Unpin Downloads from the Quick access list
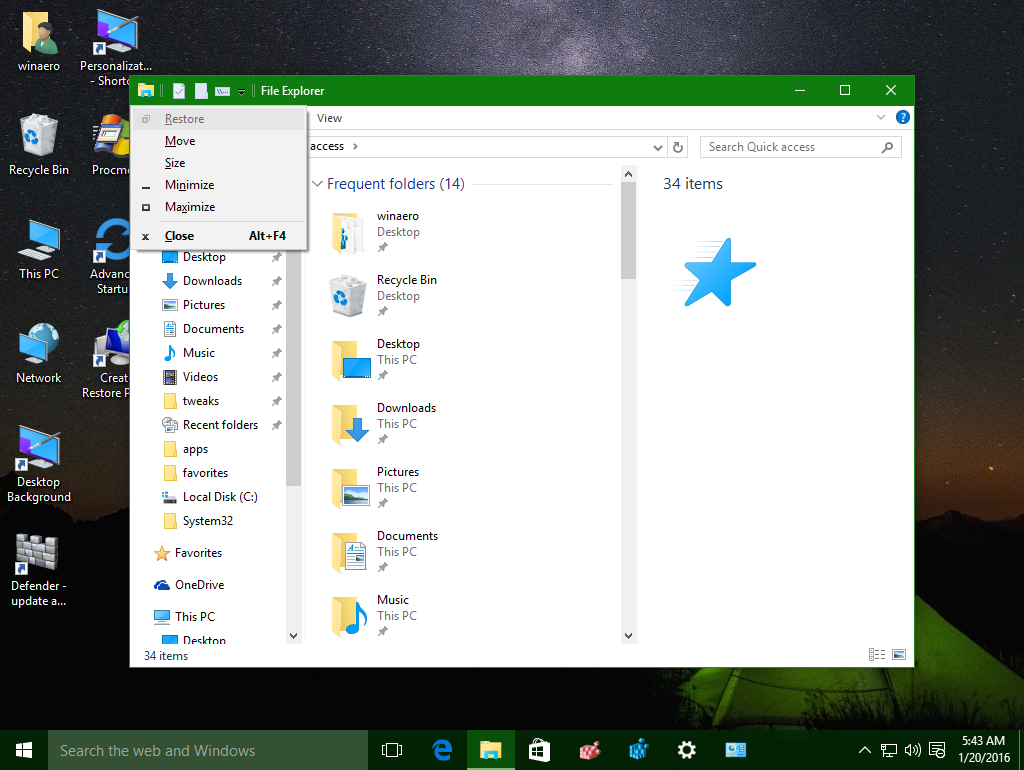Image resolution: width=1024 pixels, height=770 pixels. pyautogui.click(x=278, y=280)
